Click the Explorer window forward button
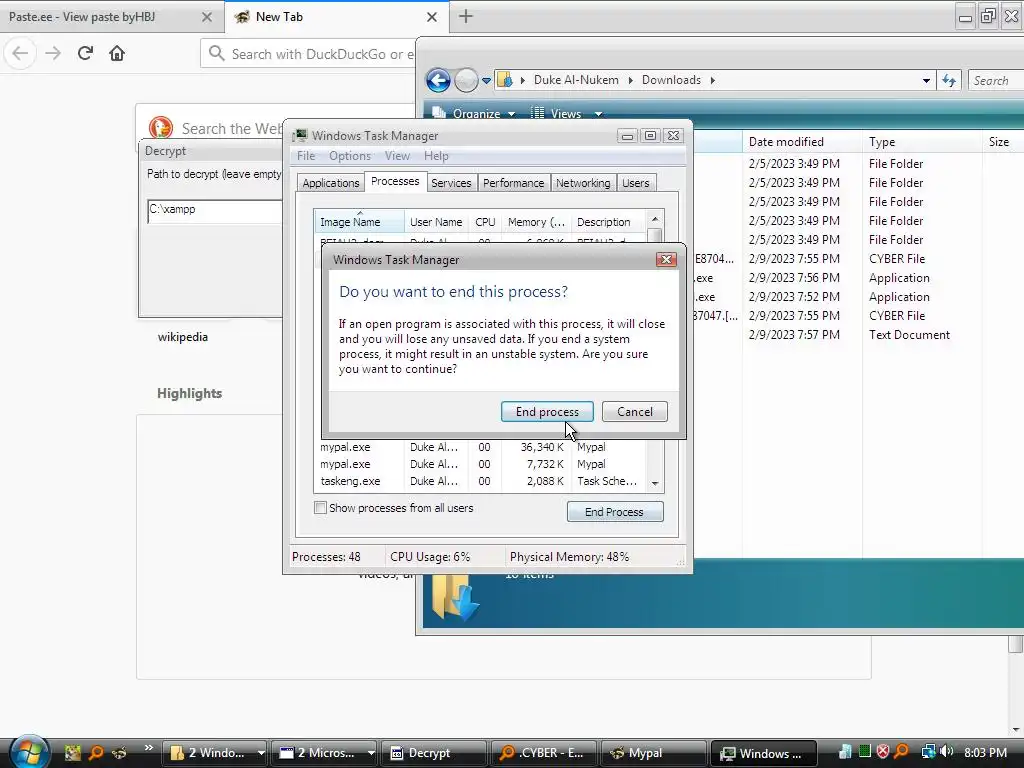1024x768 pixels. click(x=466, y=80)
